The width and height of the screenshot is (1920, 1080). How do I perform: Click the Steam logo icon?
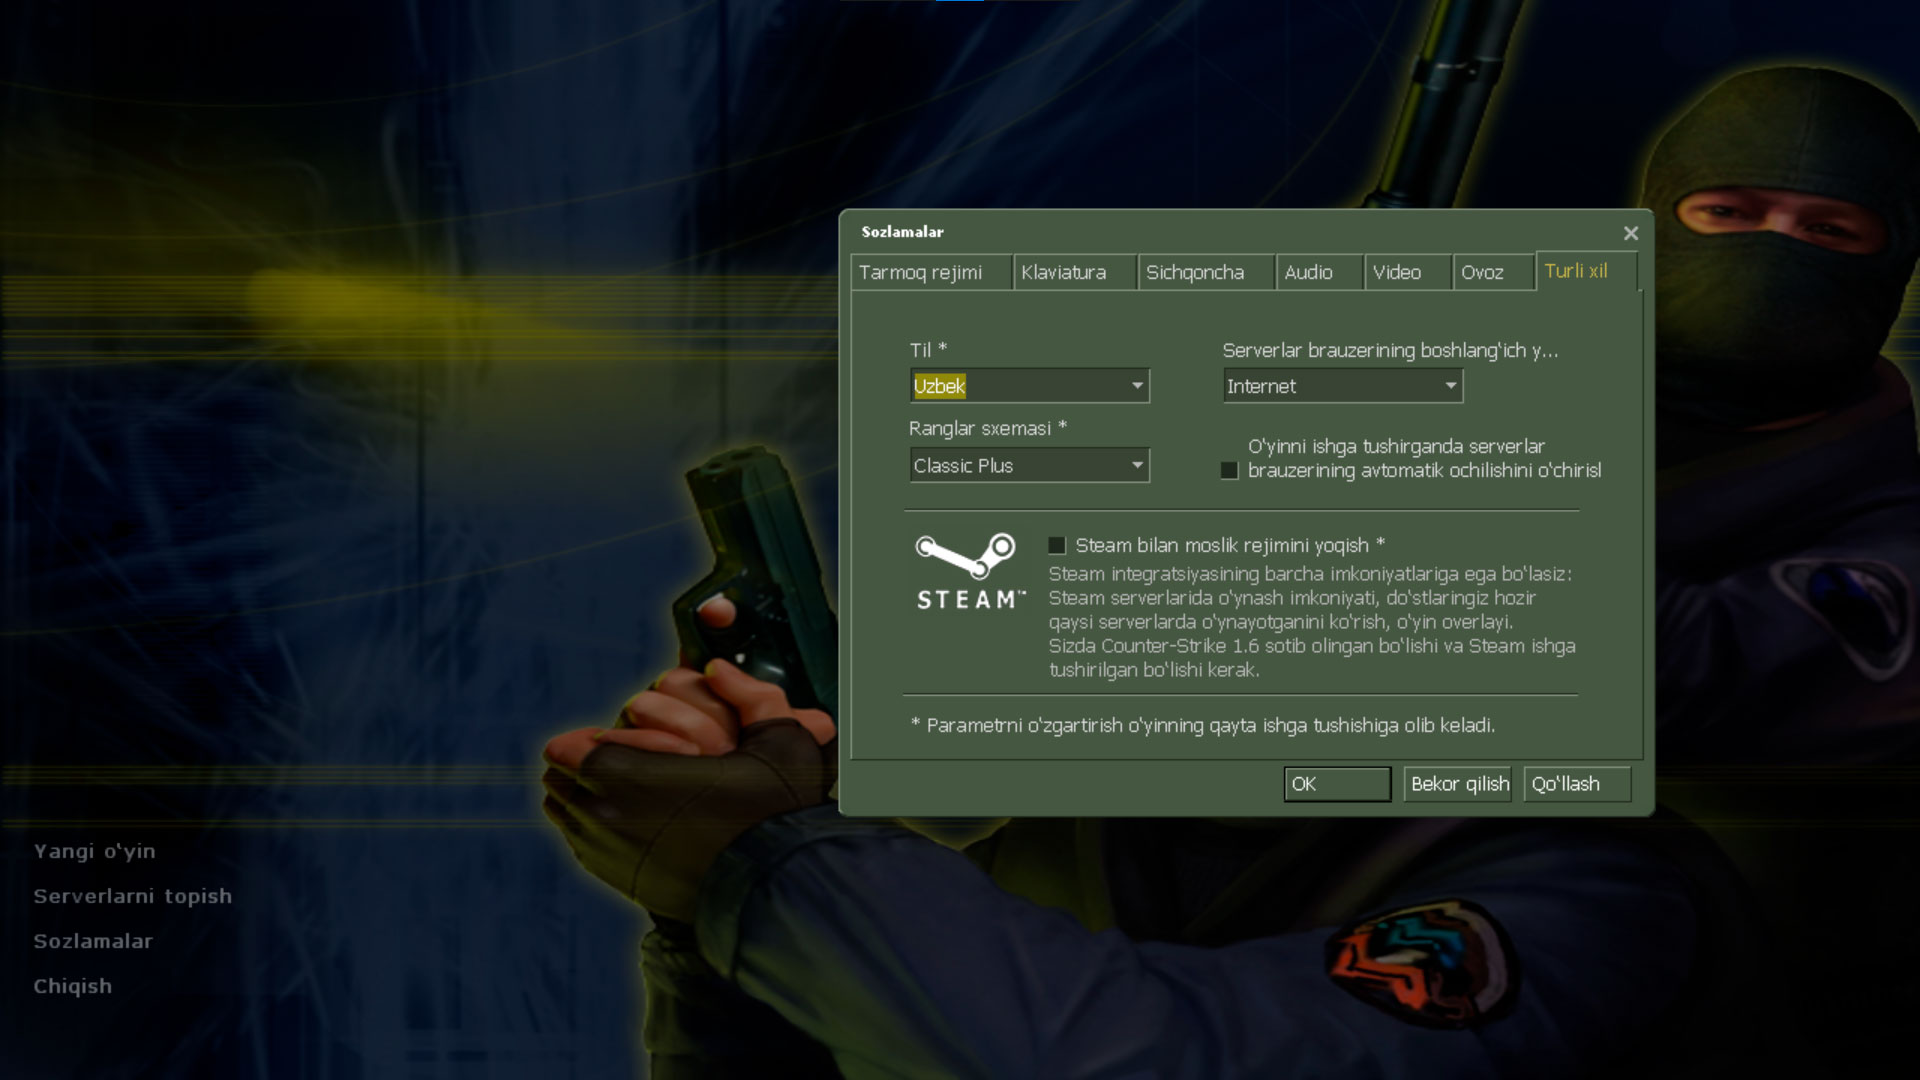(970, 571)
